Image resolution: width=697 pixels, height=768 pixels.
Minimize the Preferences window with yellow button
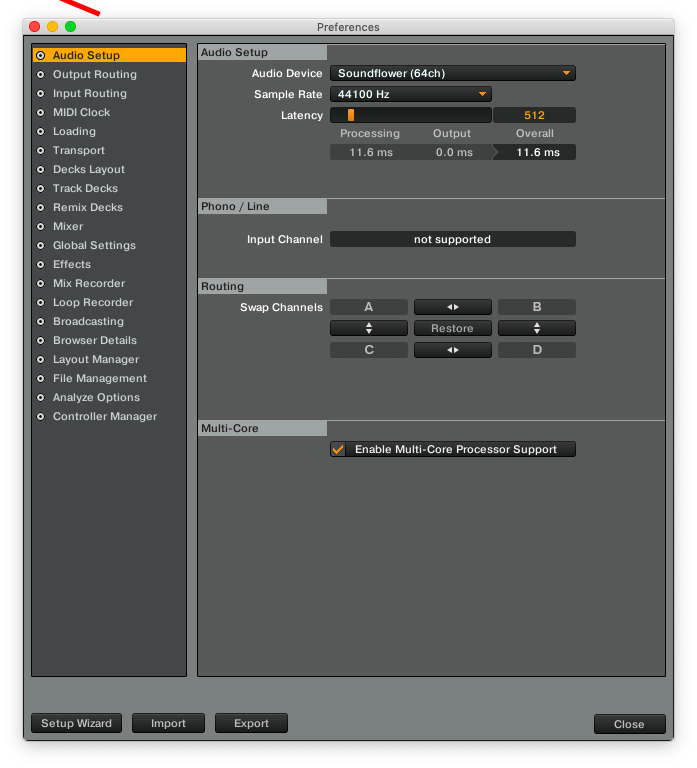click(52, 26)
